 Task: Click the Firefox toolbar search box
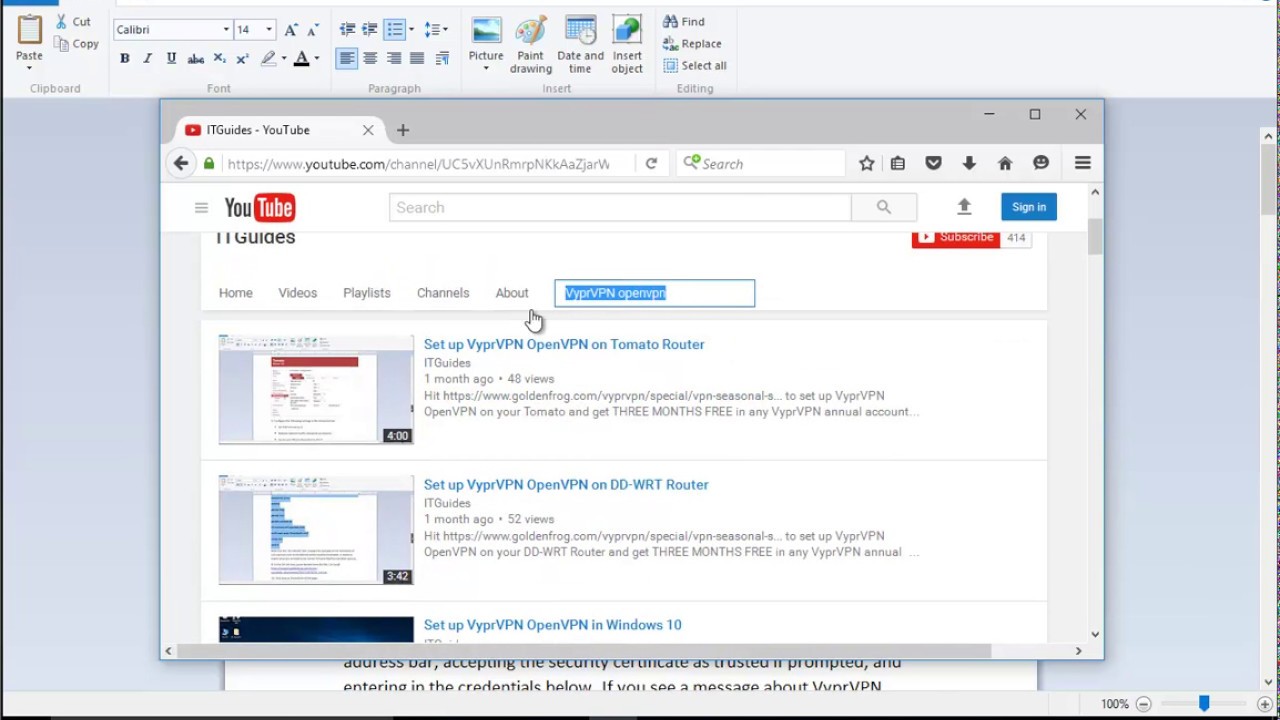(x=761, y=164)
